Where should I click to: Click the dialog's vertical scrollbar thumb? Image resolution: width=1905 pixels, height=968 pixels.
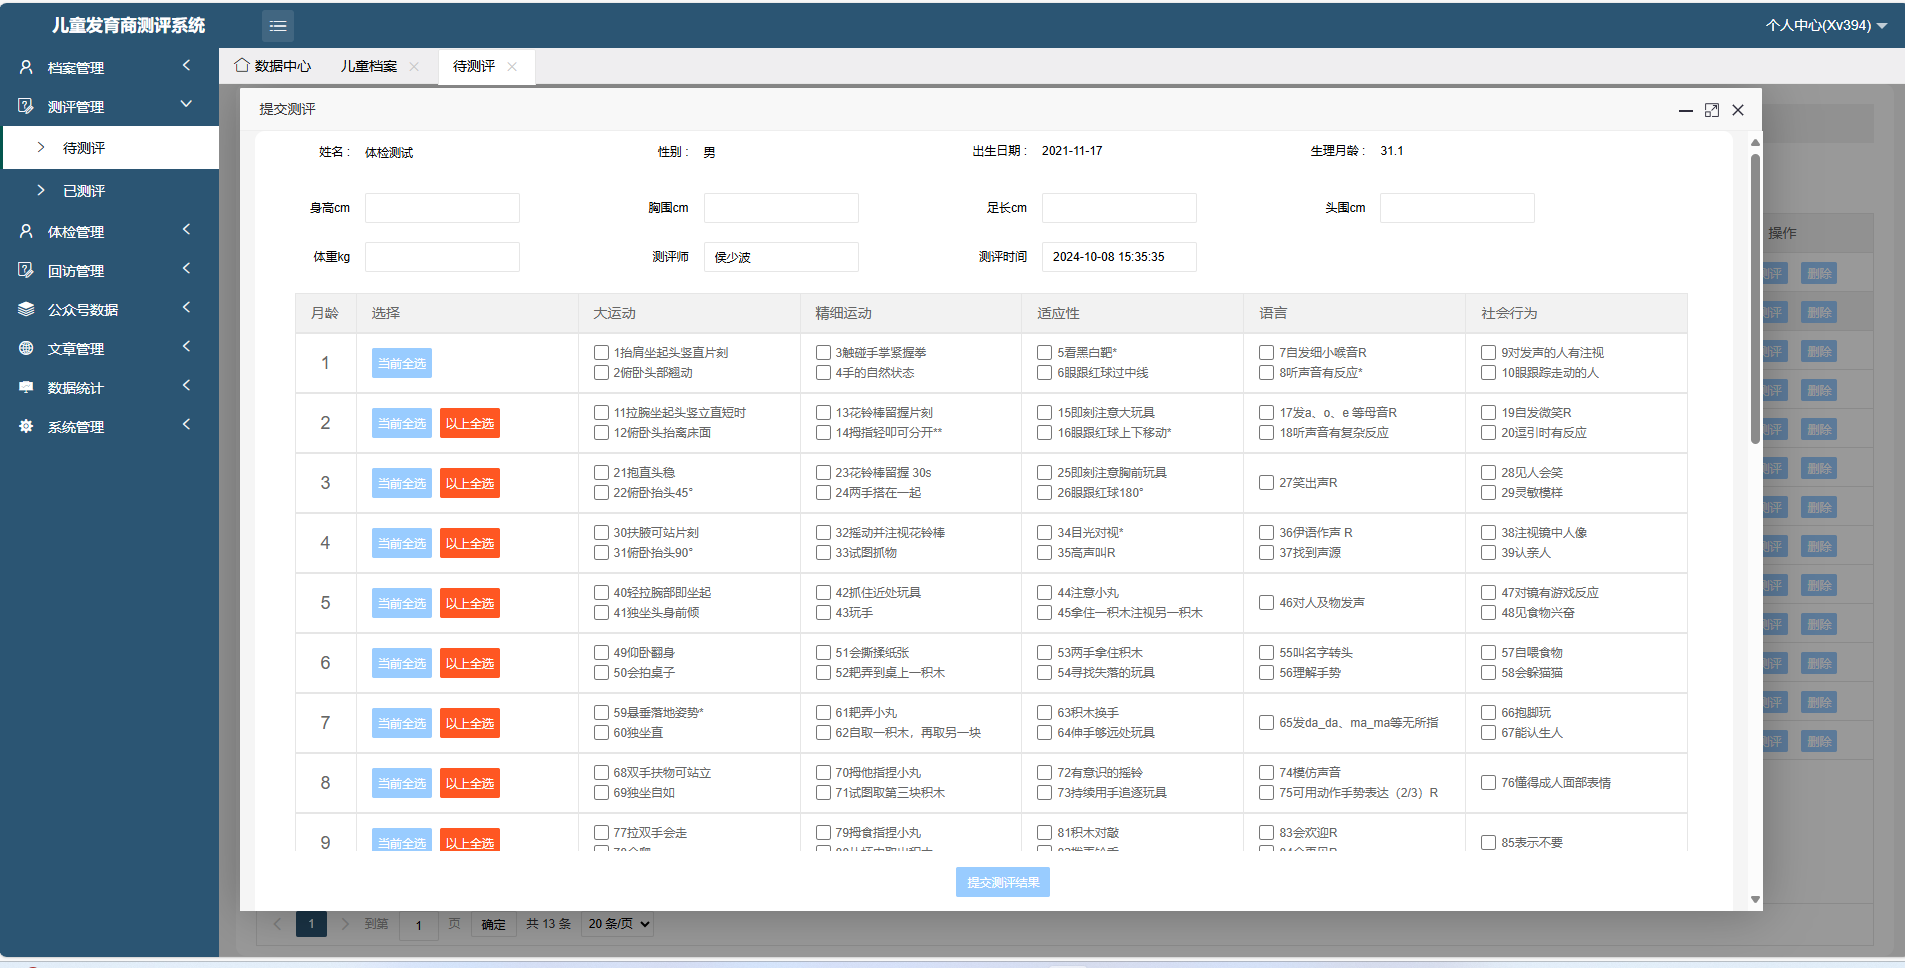[1755, 298]
